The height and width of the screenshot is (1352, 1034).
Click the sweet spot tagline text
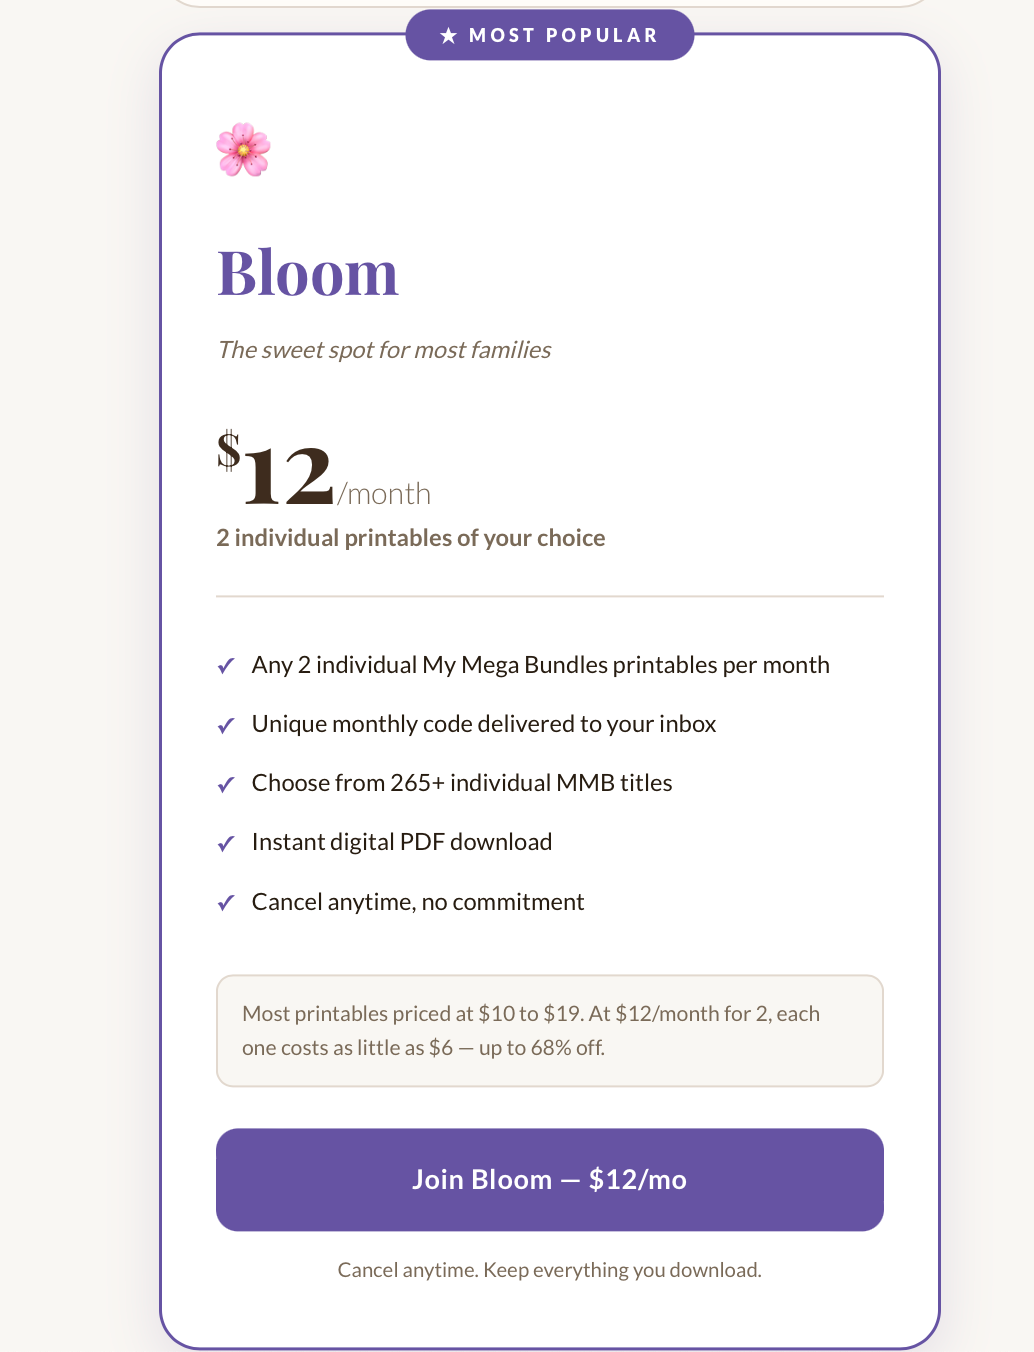(x=384, y=350)
